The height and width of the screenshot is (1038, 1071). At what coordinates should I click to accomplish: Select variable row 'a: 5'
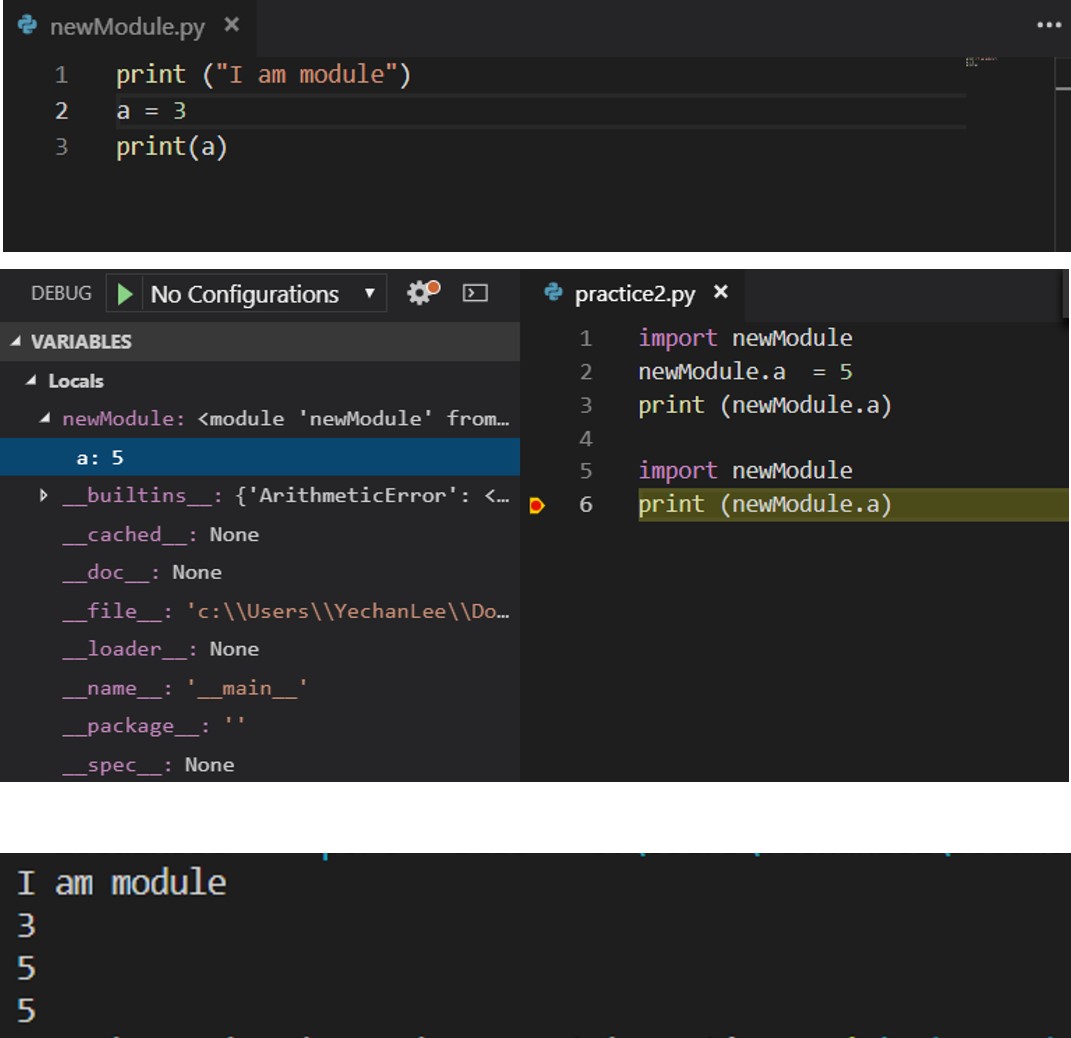[260, 458]
